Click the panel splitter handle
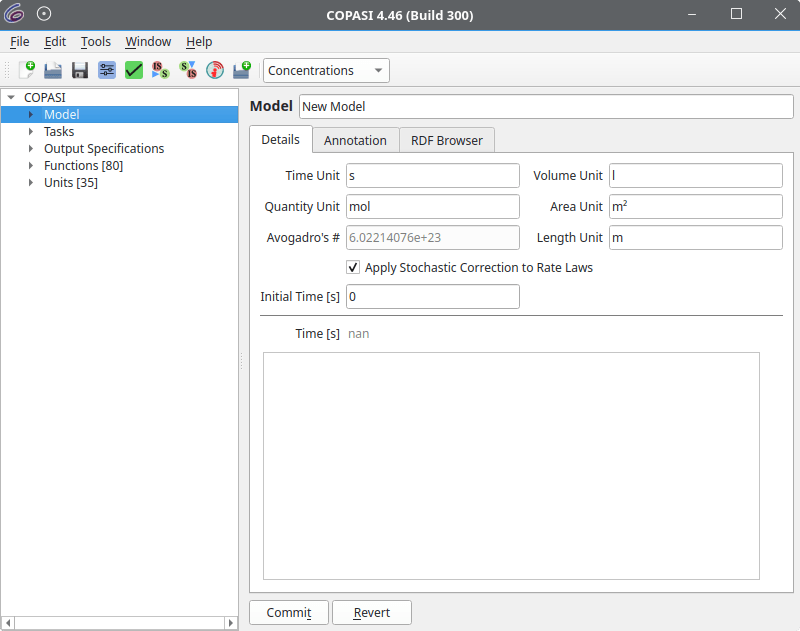This screenshot has height=631, width=800. 241,360
